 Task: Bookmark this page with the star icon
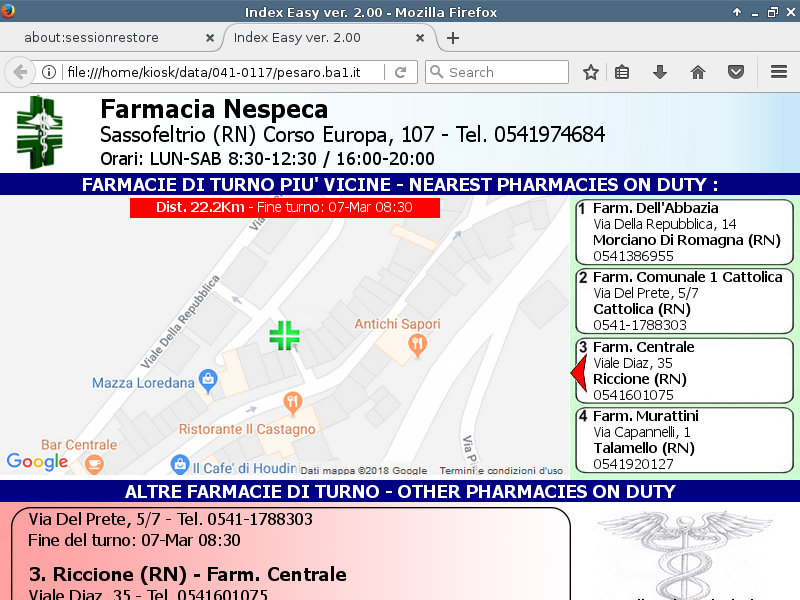591,72
